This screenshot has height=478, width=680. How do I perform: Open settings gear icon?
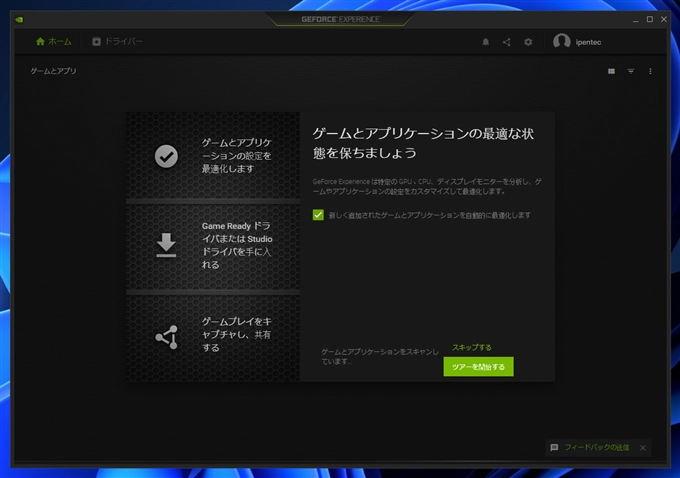(528, 42)
